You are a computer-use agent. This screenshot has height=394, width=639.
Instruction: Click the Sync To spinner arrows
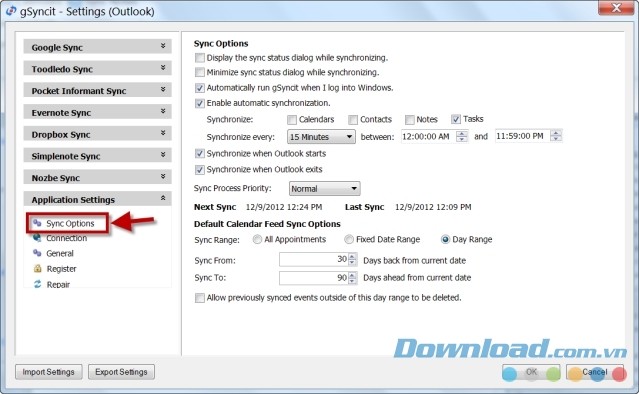(353, 278)
